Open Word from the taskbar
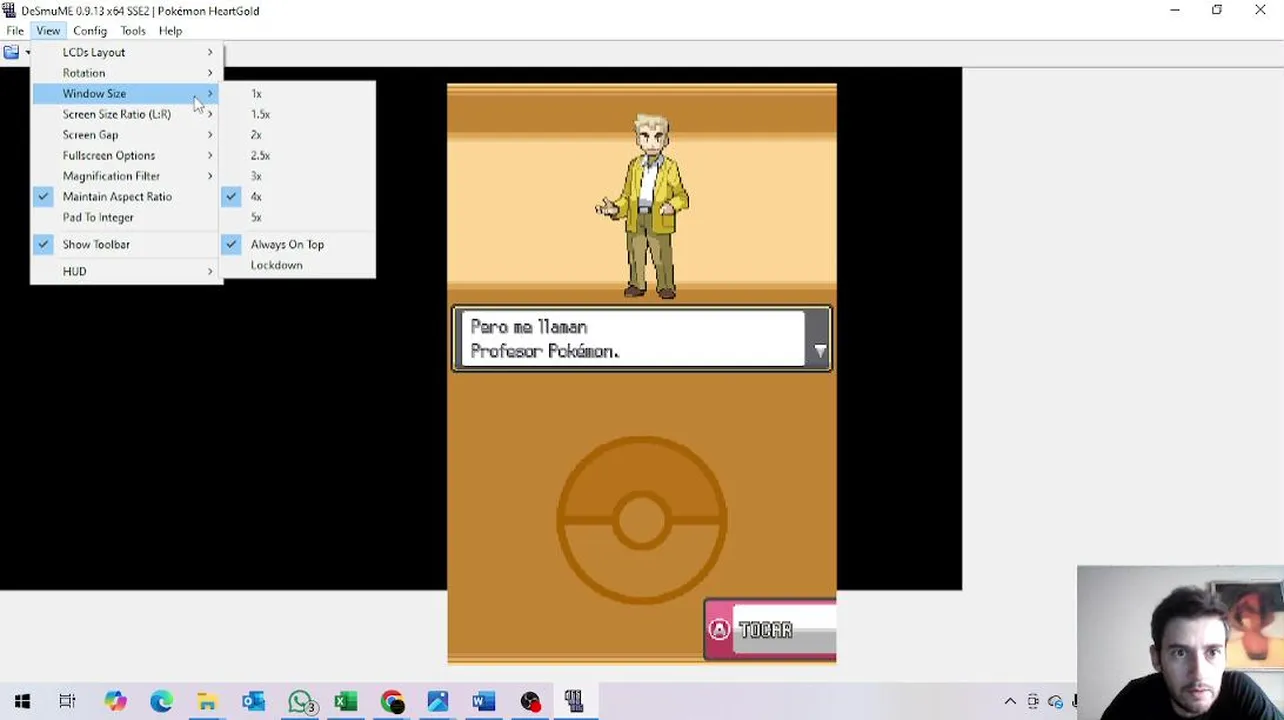Image resolution: width=1284 pixels, height=720 pixels. [484, 702]
